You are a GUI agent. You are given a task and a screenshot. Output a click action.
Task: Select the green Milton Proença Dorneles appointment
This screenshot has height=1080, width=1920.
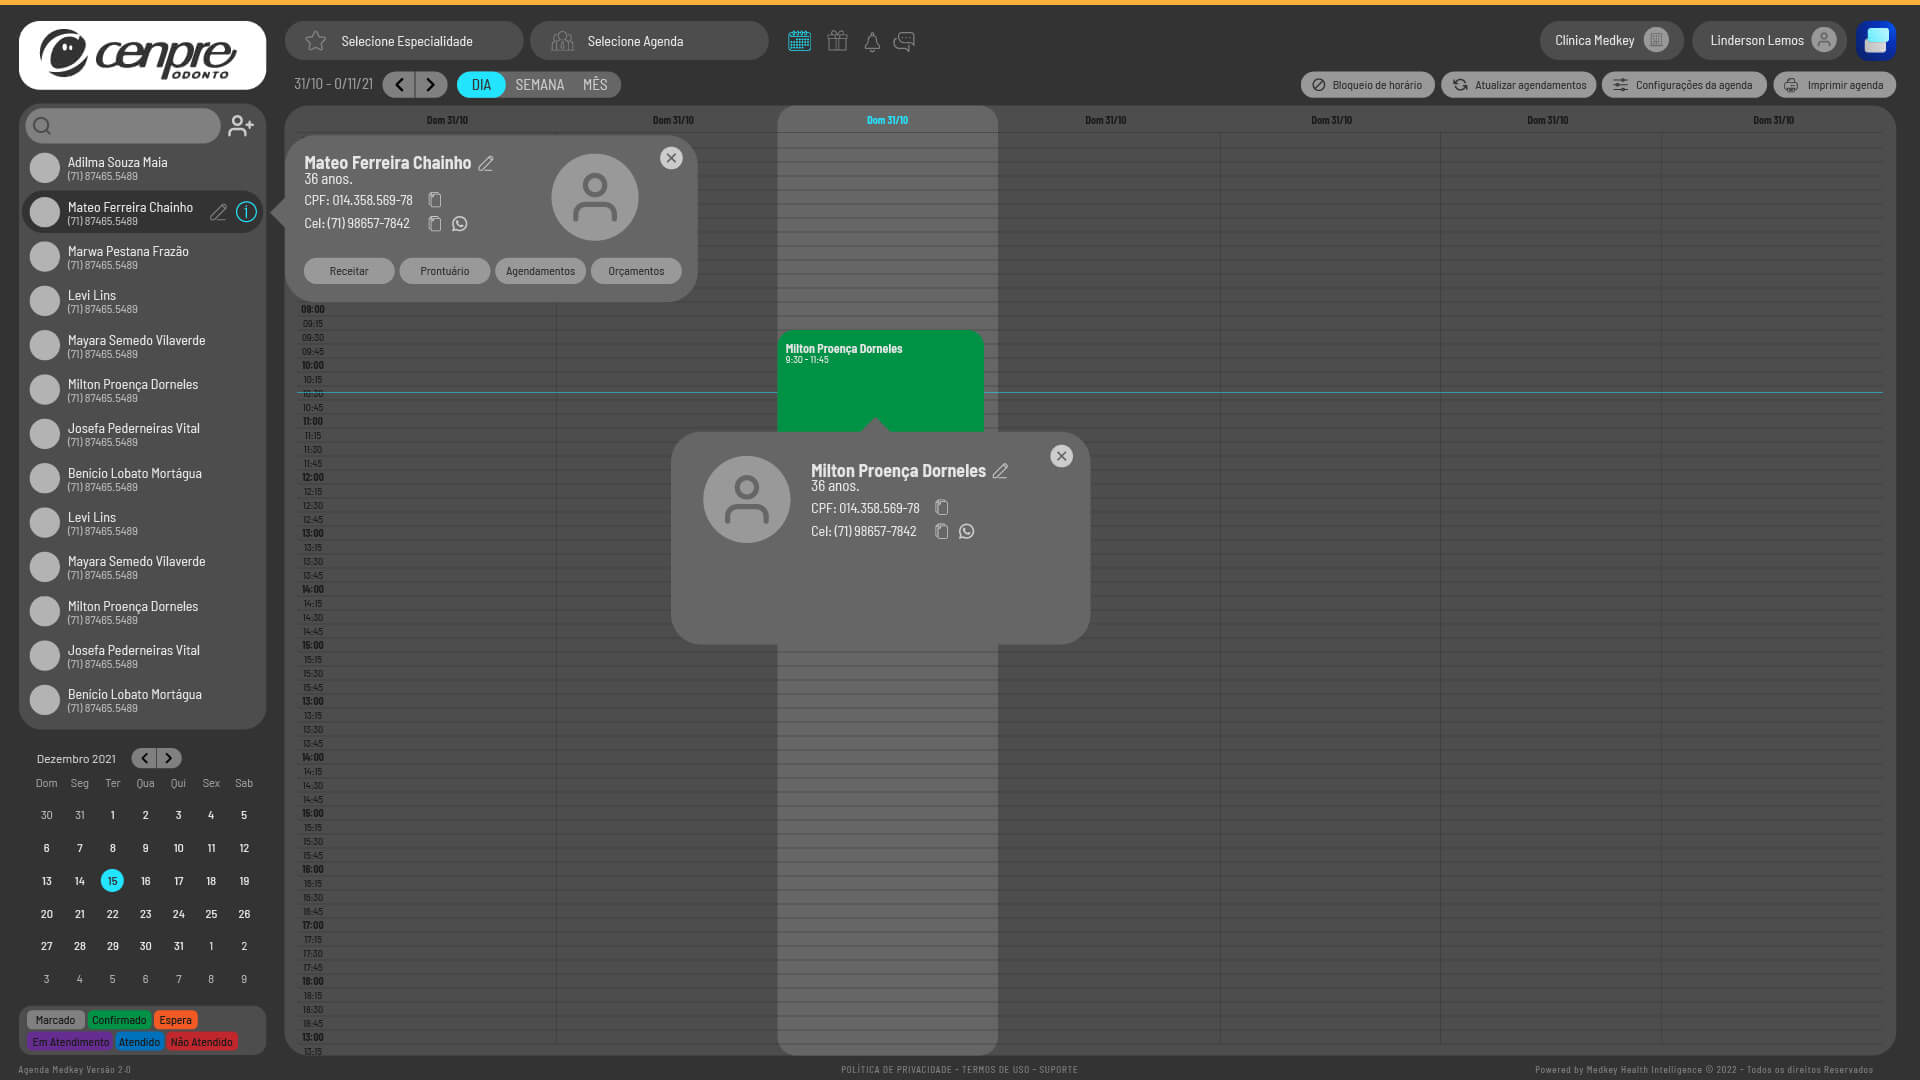coord(880,381)
